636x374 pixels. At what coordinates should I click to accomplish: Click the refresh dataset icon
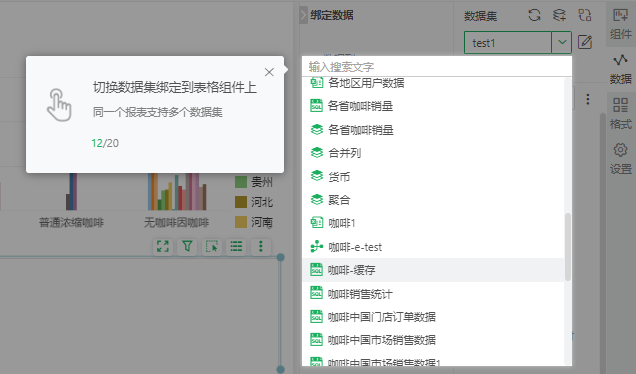[x=534, y=15]
